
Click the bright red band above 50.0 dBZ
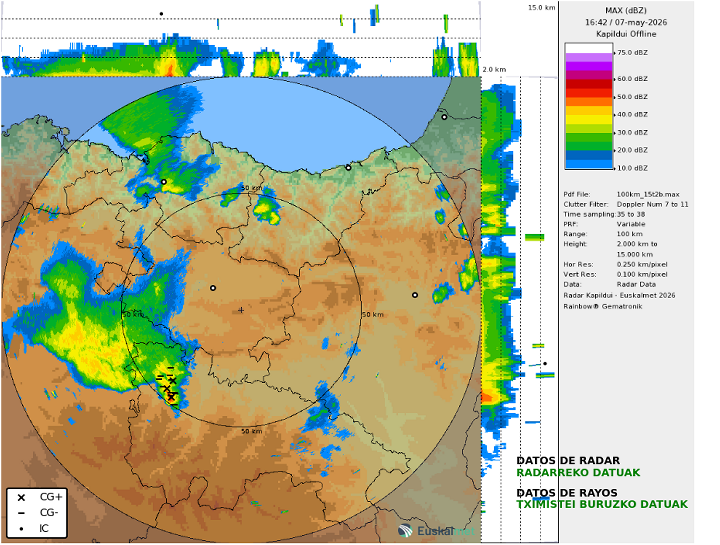589,93
